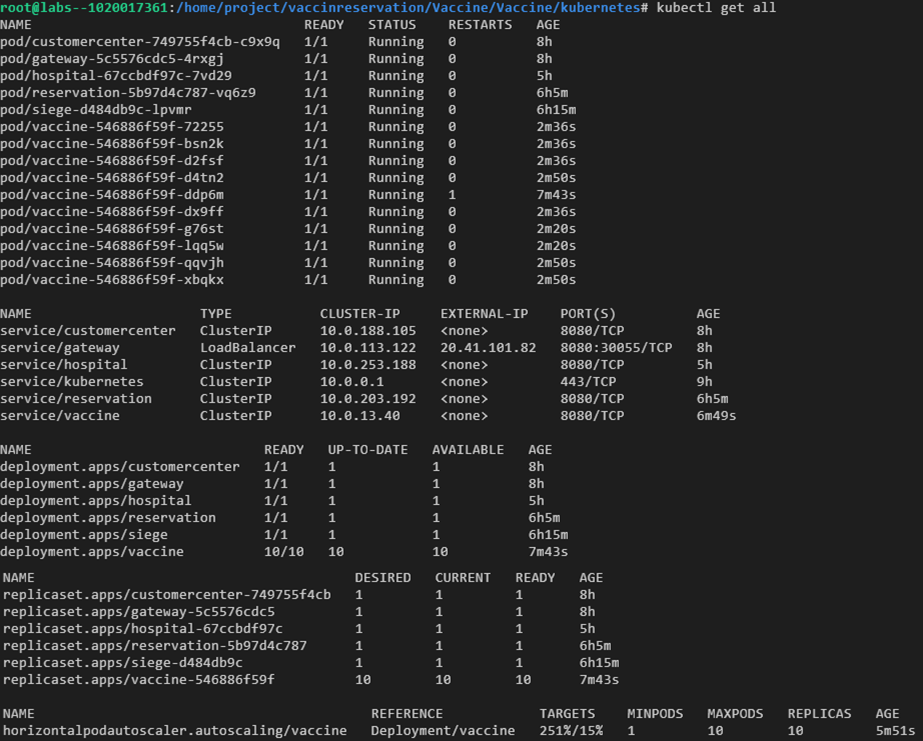Screen dimensions: 923x741
Task: Click deployment.apps/reservation name
Action: point(108,518)
